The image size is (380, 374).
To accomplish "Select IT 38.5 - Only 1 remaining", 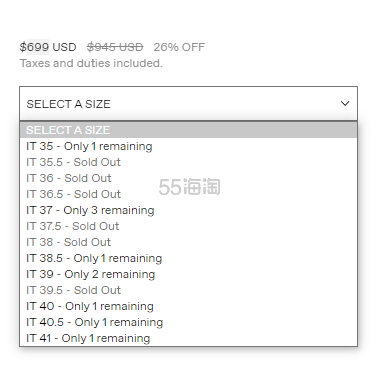I will (x=188, y=258).
